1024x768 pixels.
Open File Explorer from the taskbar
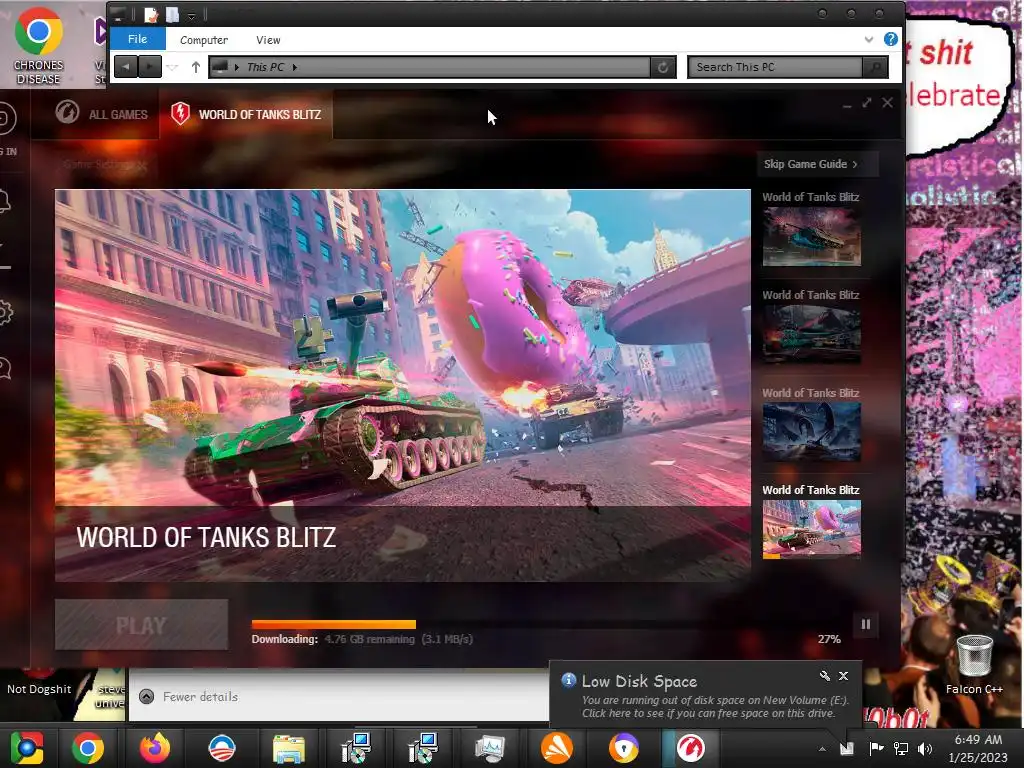click(288, 748)
